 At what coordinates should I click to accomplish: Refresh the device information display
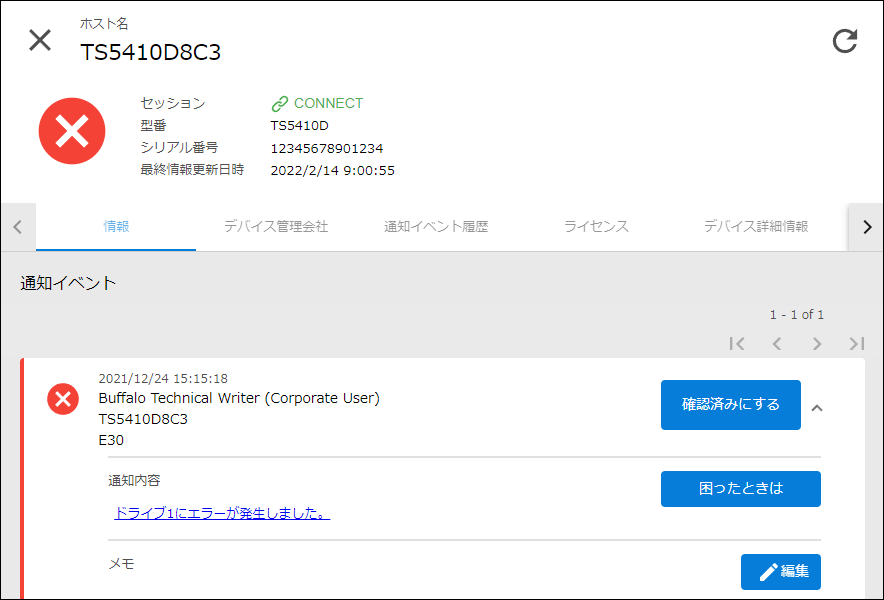845,41
